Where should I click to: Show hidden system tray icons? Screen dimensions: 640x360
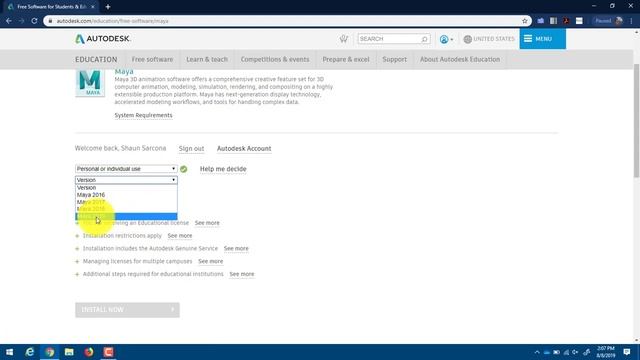point(537,352)
